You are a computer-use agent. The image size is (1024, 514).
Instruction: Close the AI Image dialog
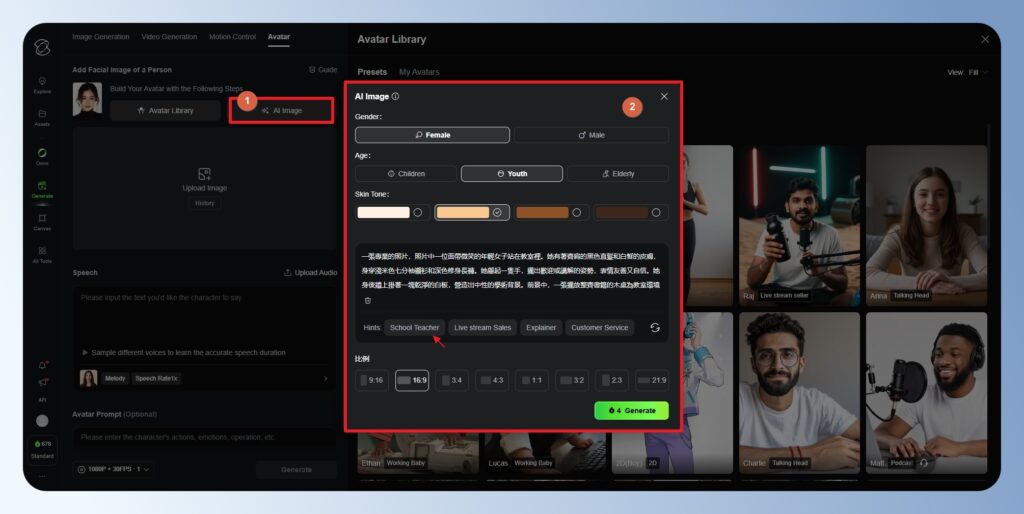pos(664,97)
